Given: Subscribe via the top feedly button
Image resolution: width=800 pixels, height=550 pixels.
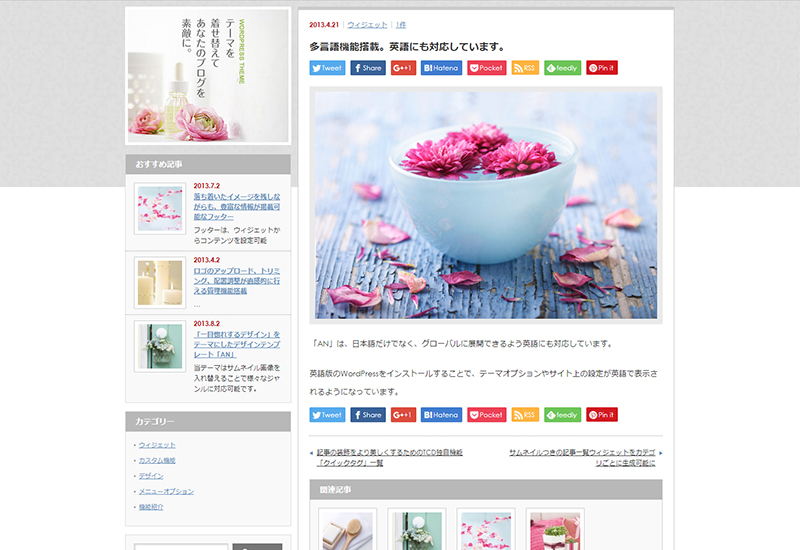Looking at the screenshot, I should point(562,68).
